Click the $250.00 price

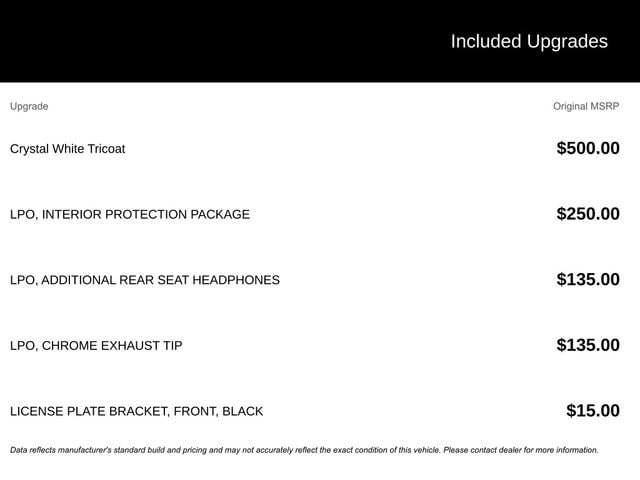(588, 214)
